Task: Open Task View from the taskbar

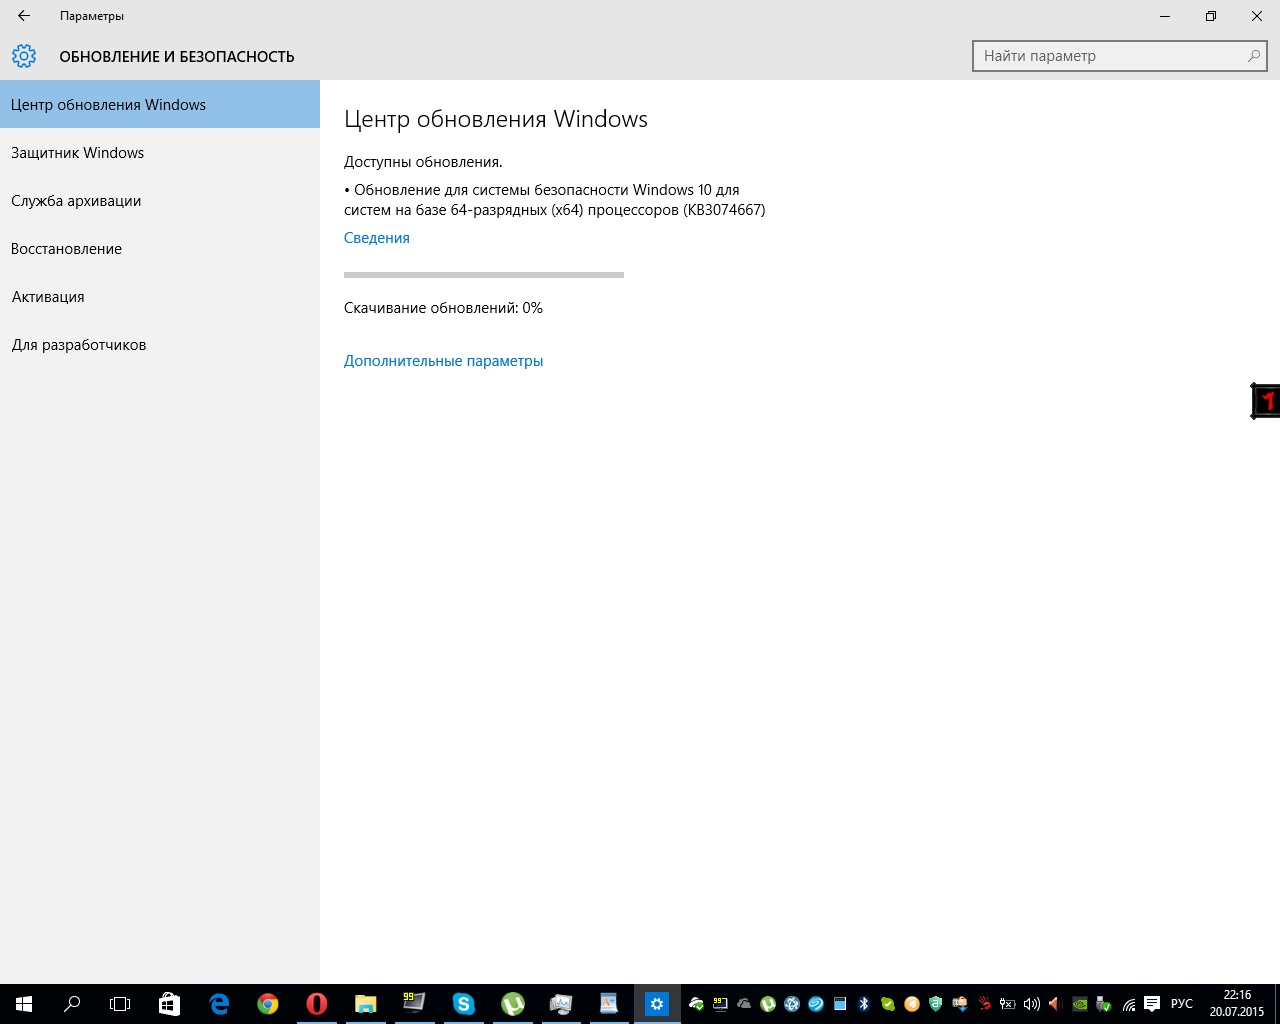Action: pyautogui.click(x=120, y=1004)
